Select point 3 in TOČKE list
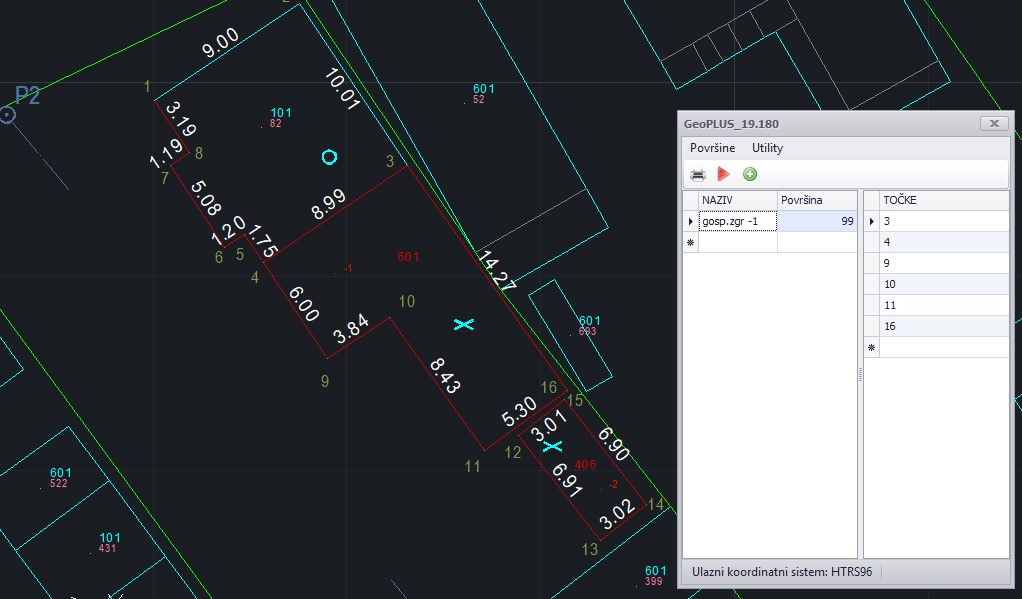The height and width of the screenshot is (599, 1022). click(944, 221)
